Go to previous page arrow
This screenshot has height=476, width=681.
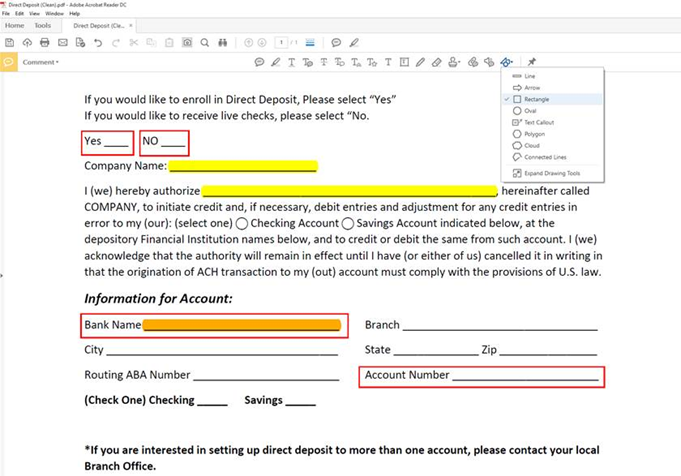[248, 43]
